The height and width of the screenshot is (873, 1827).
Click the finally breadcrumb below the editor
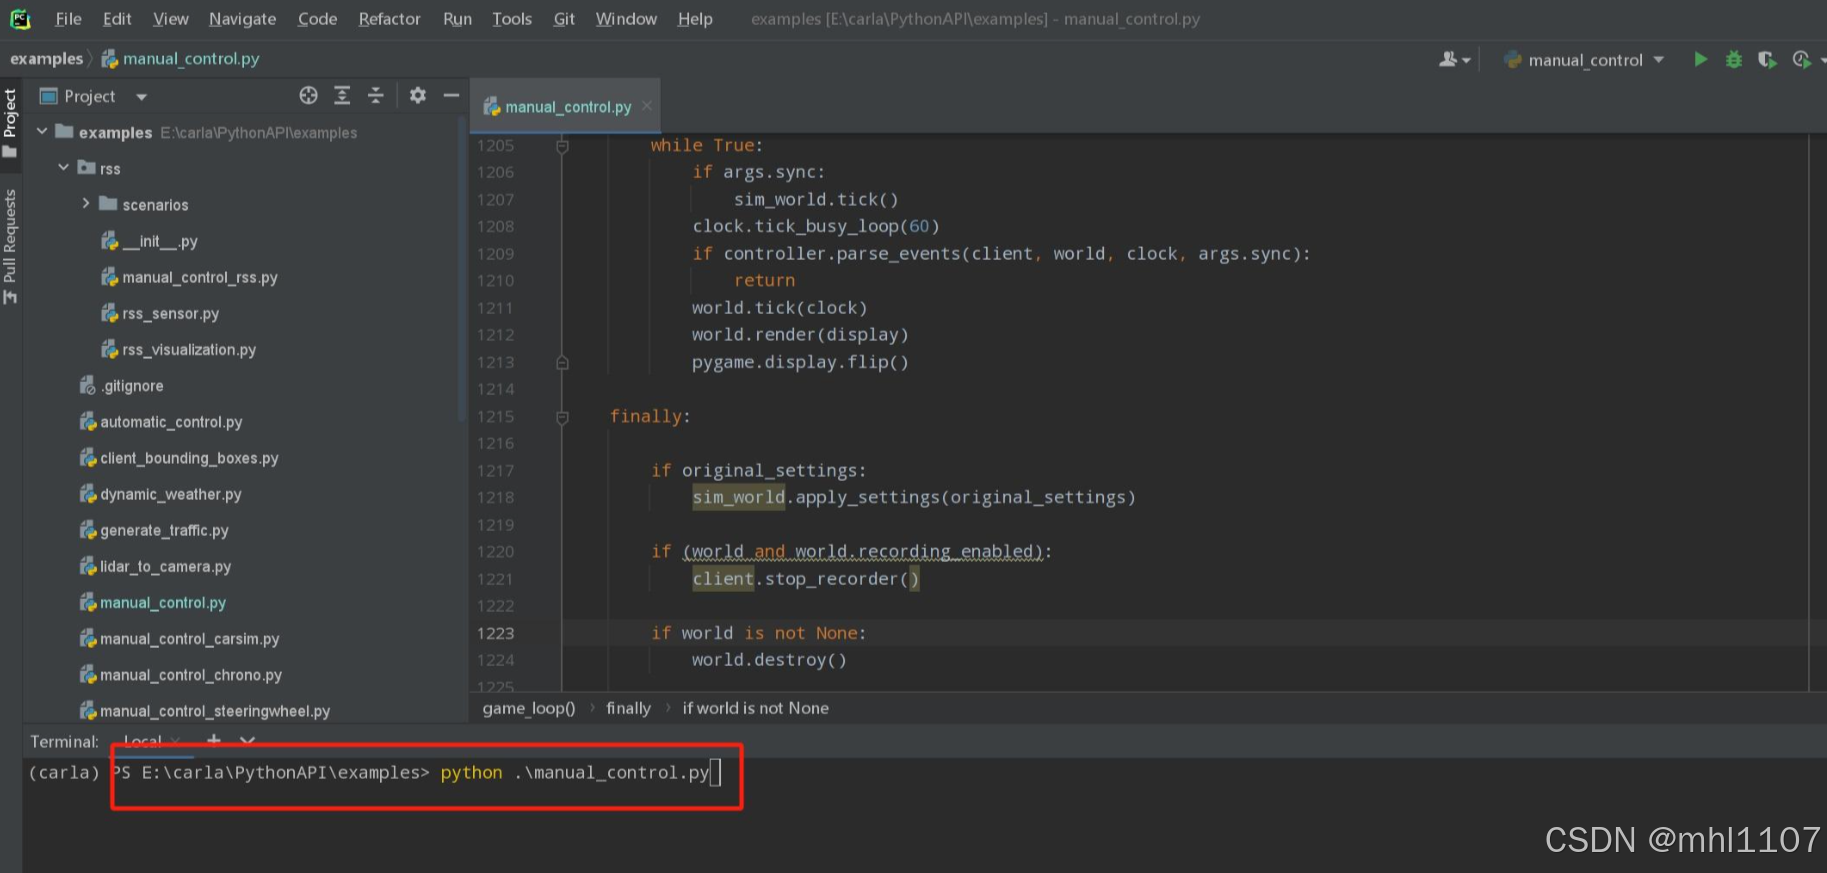[628, 708]
